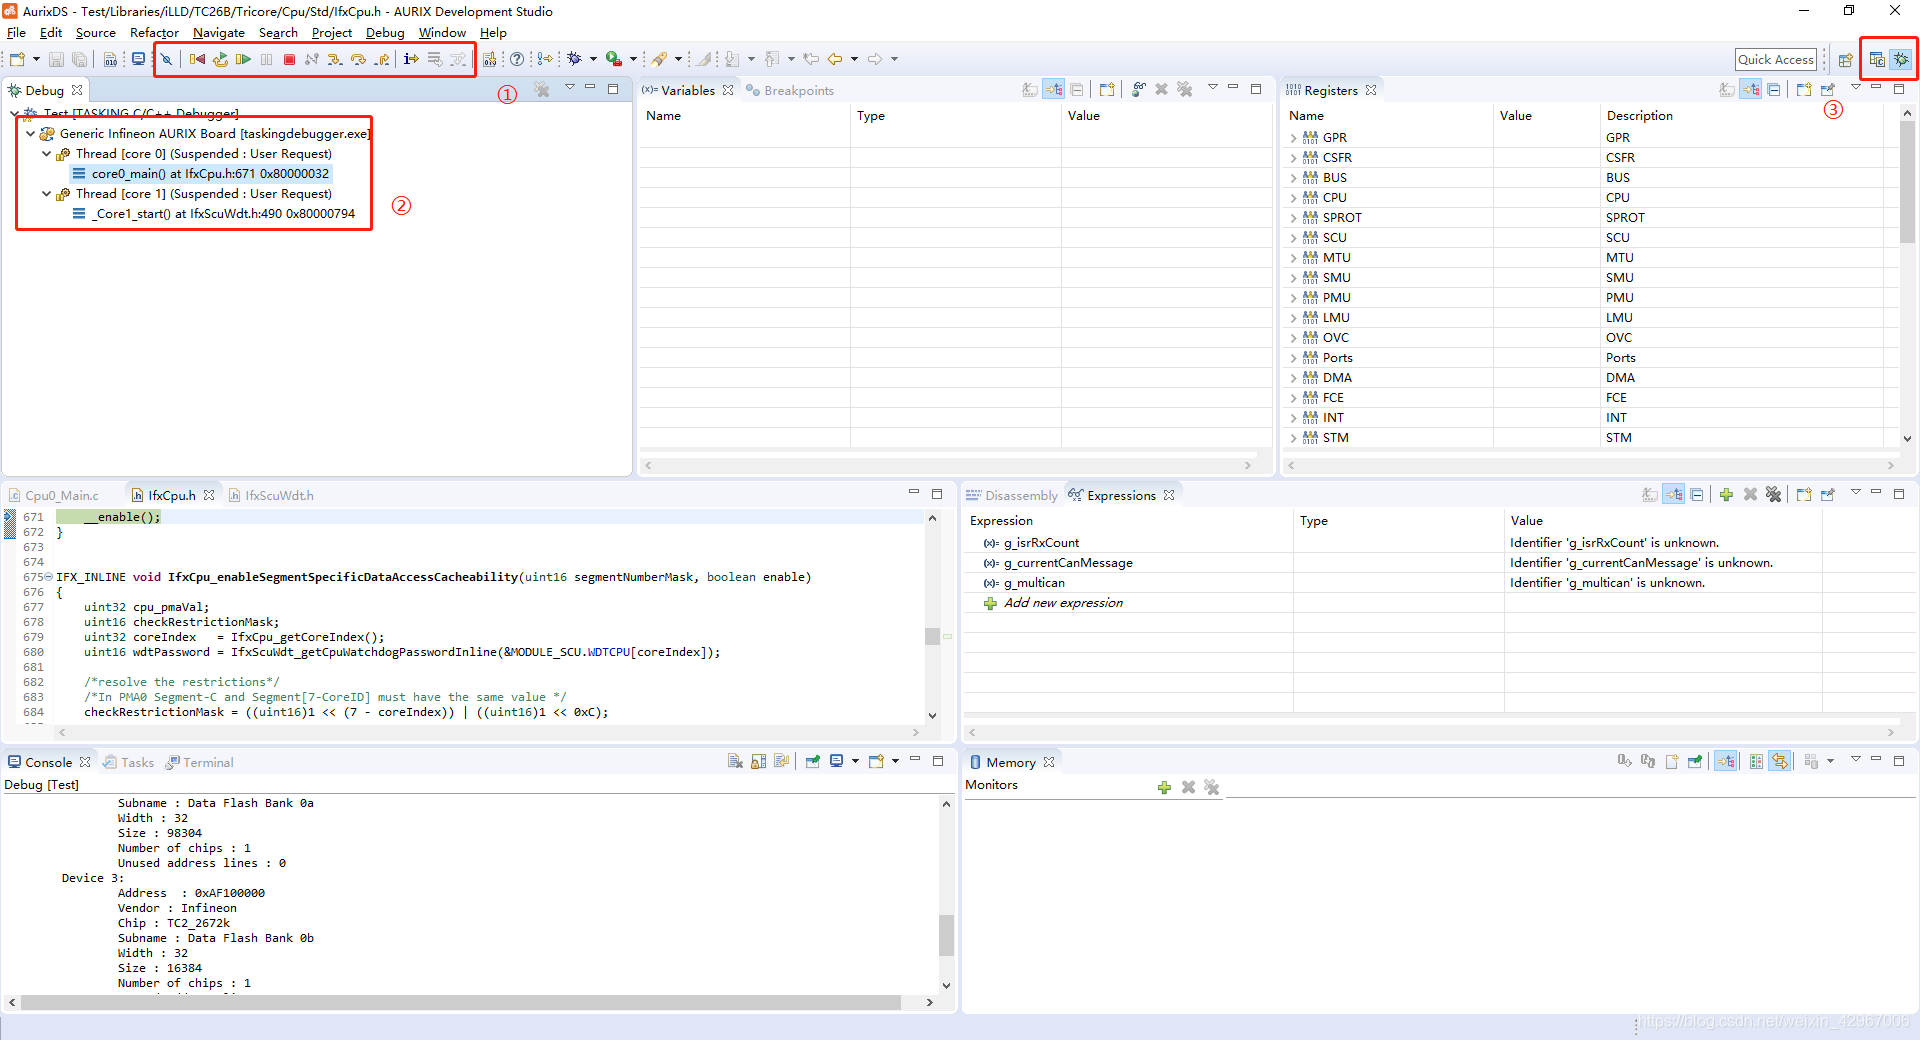Click the Registers vertical scrollbar thumb
Viewport: 1920px width, 1040px height.
pos(1907,182)
